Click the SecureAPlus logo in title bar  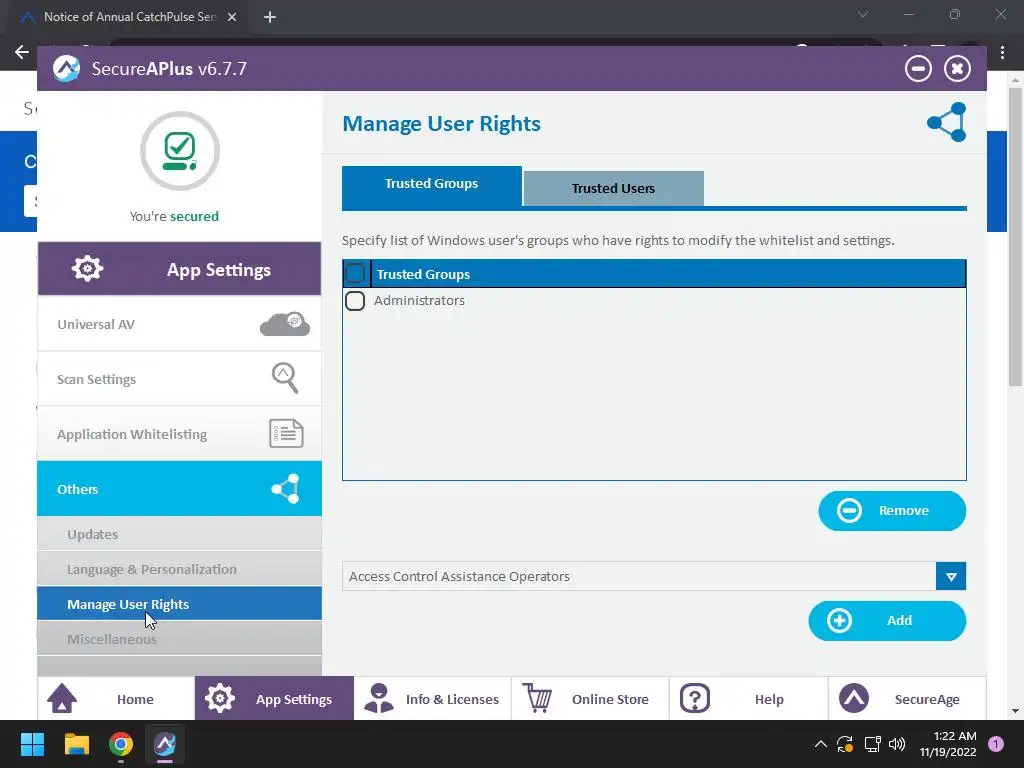[67, 69]
